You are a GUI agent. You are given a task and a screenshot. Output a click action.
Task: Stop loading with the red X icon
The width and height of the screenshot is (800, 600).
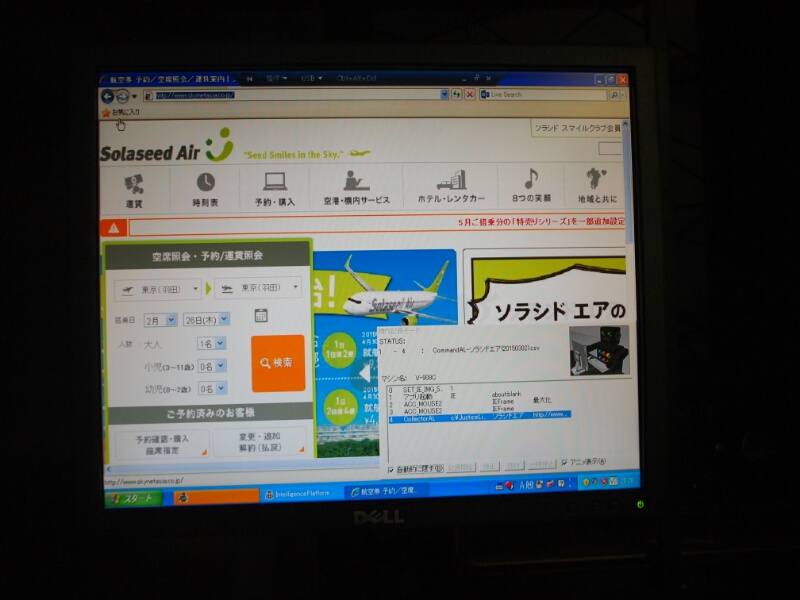click(x=470, y=94)
